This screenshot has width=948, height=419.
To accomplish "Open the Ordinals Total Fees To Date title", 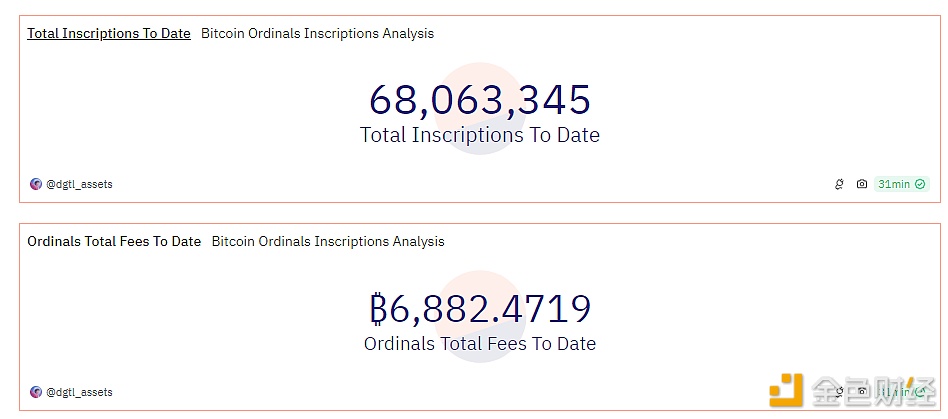I will tap(114, 241).
